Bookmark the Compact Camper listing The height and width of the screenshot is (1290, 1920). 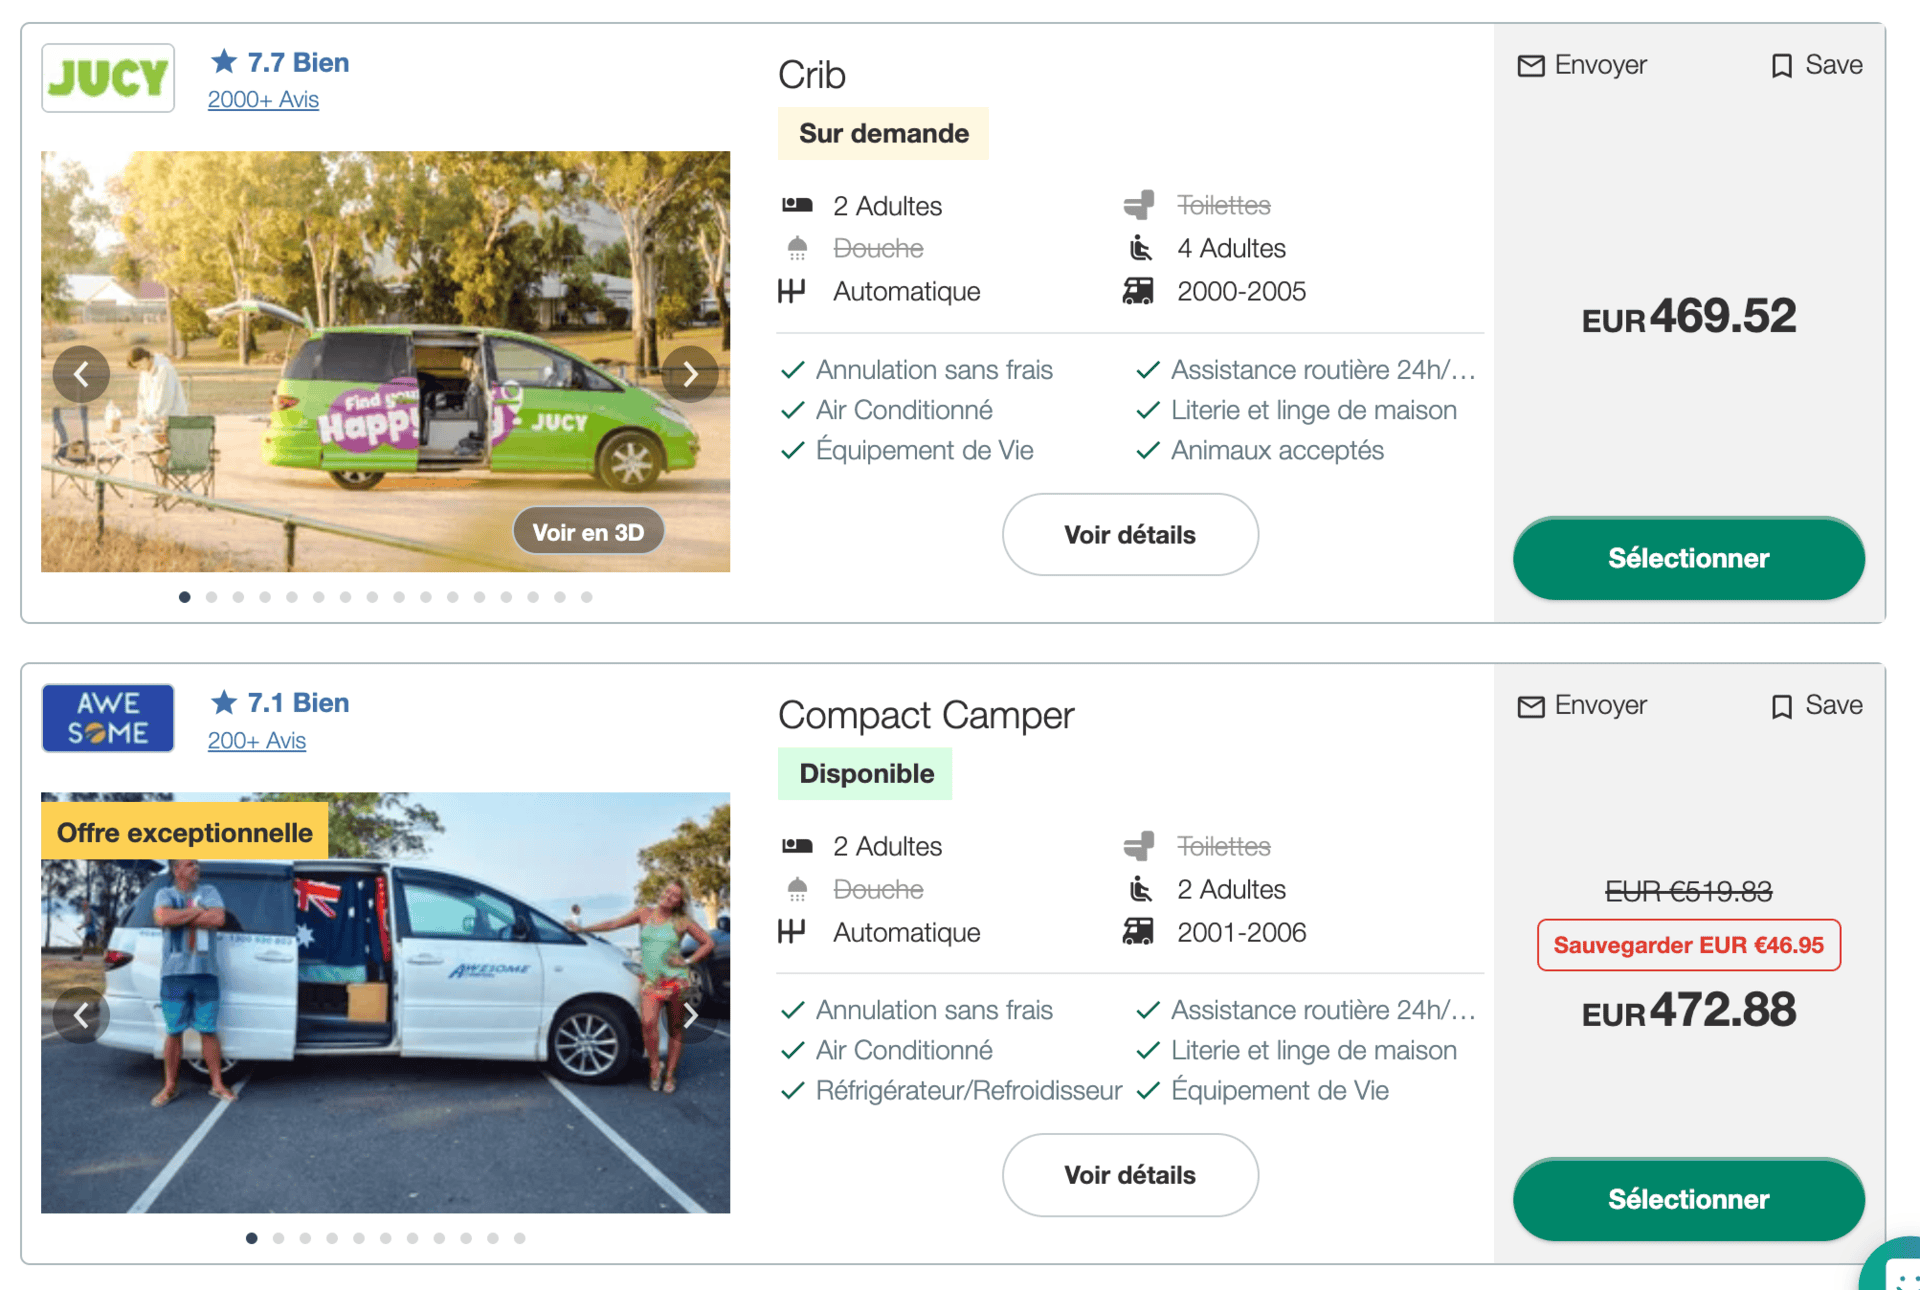pyautogui.click(x=1816, y=706)
